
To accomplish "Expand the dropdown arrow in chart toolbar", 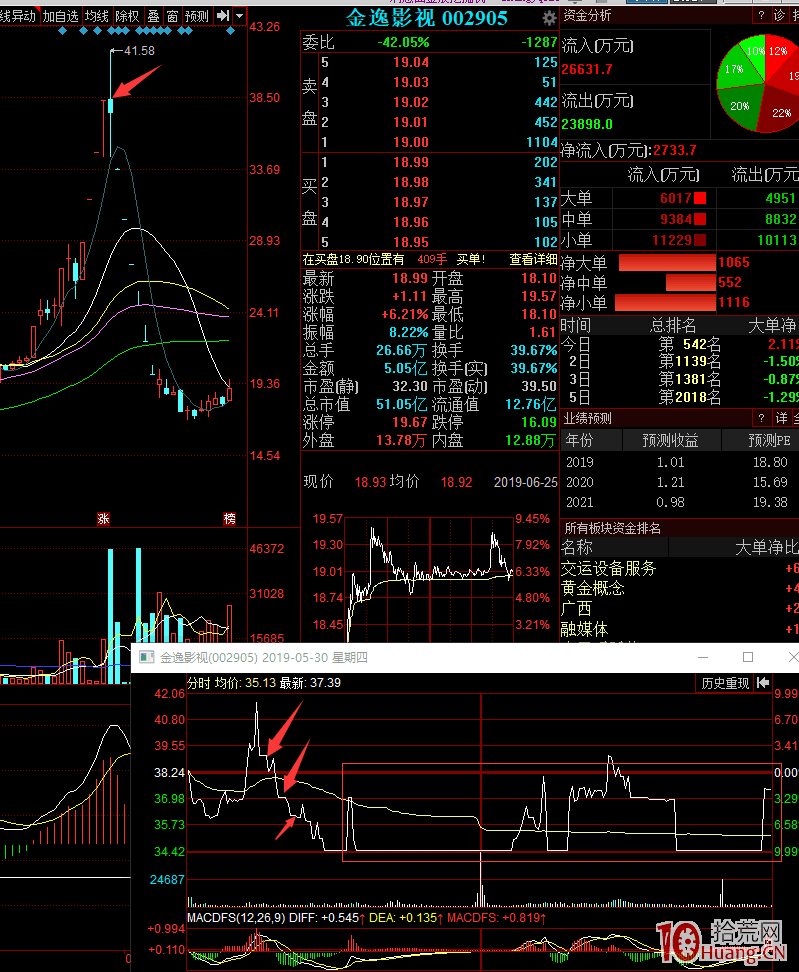I will coord(239,16).
